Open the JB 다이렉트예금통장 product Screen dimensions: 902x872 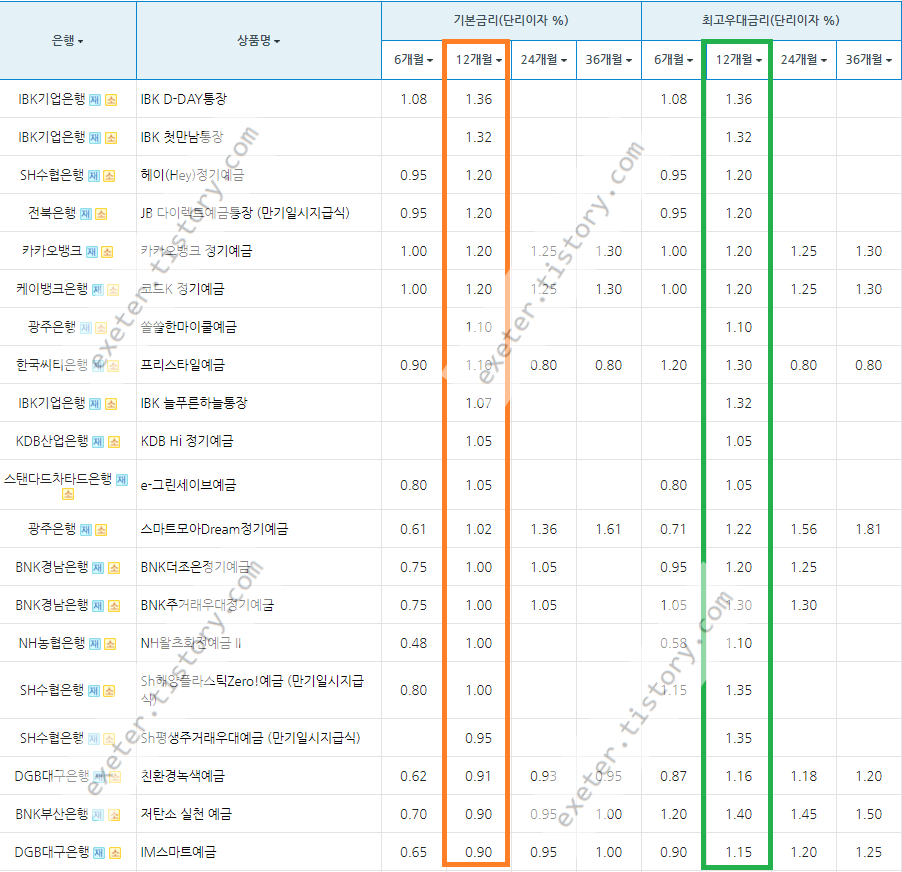pyautogui.click(x=246, y=213)
